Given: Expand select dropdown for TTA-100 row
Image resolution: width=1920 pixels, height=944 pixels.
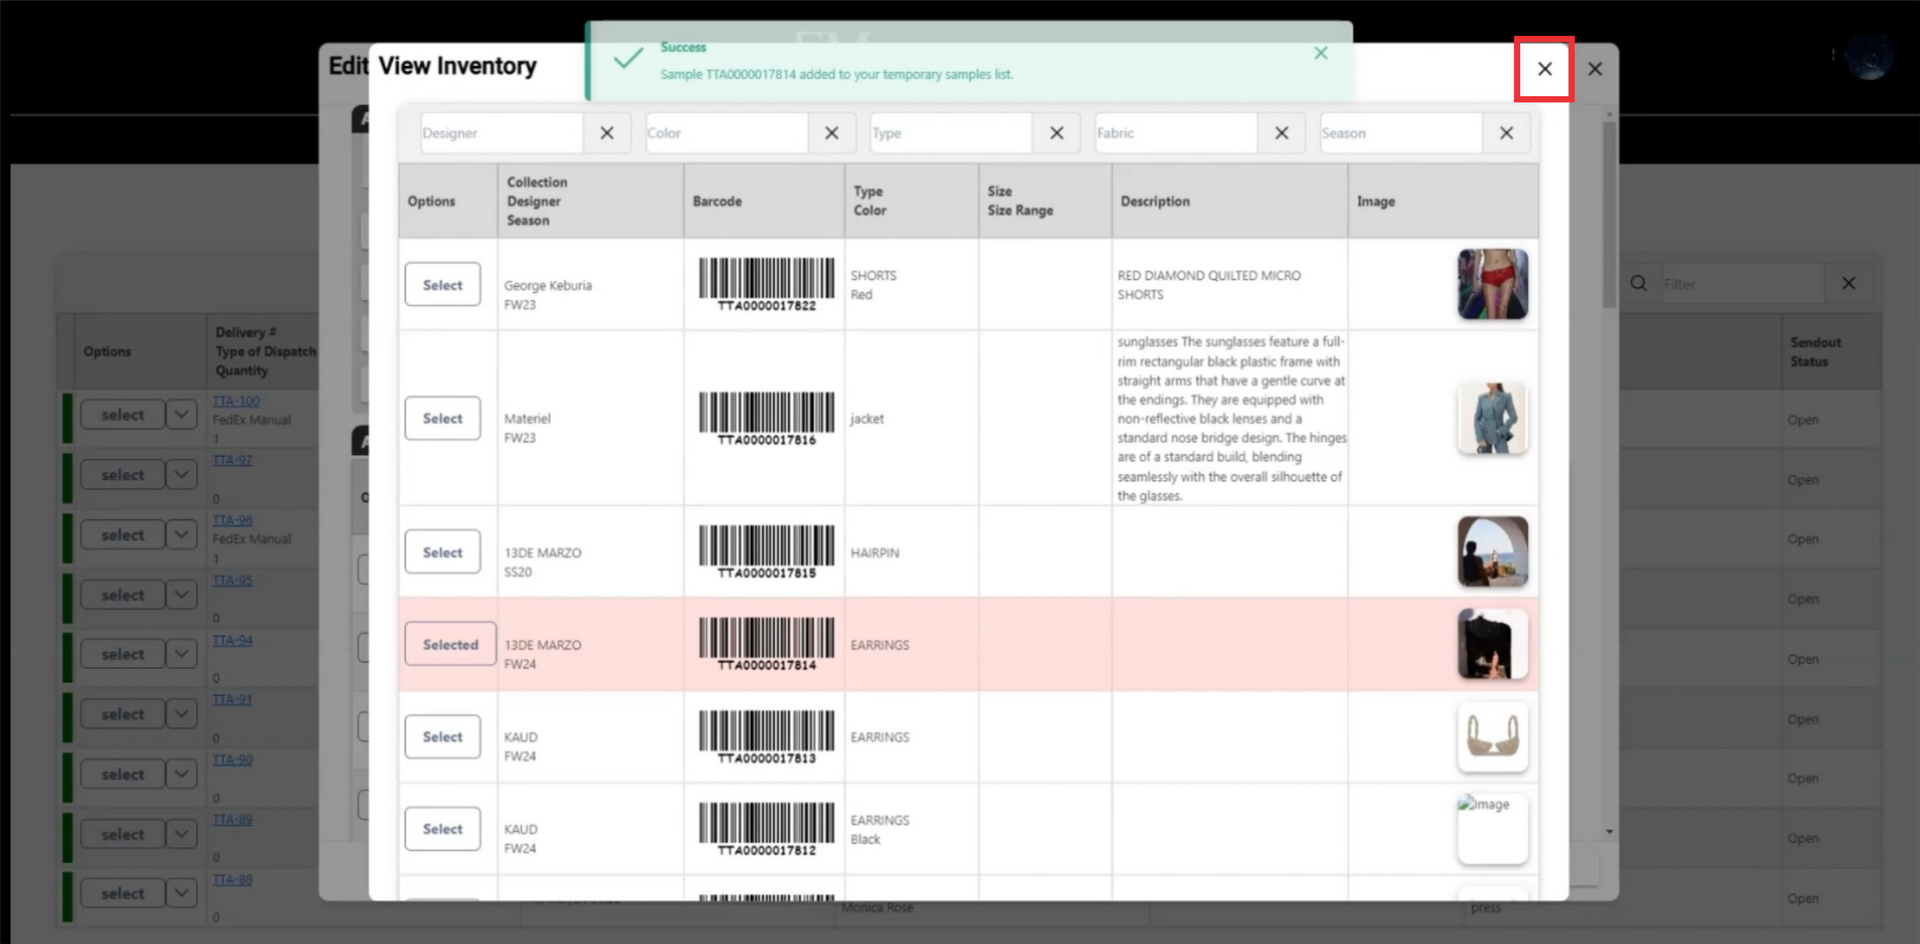Looking at the screenshot, I should (x=181, y=414).
